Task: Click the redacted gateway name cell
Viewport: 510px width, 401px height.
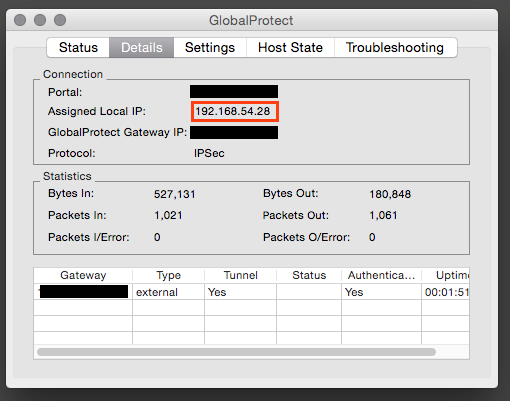Action: 84,291
